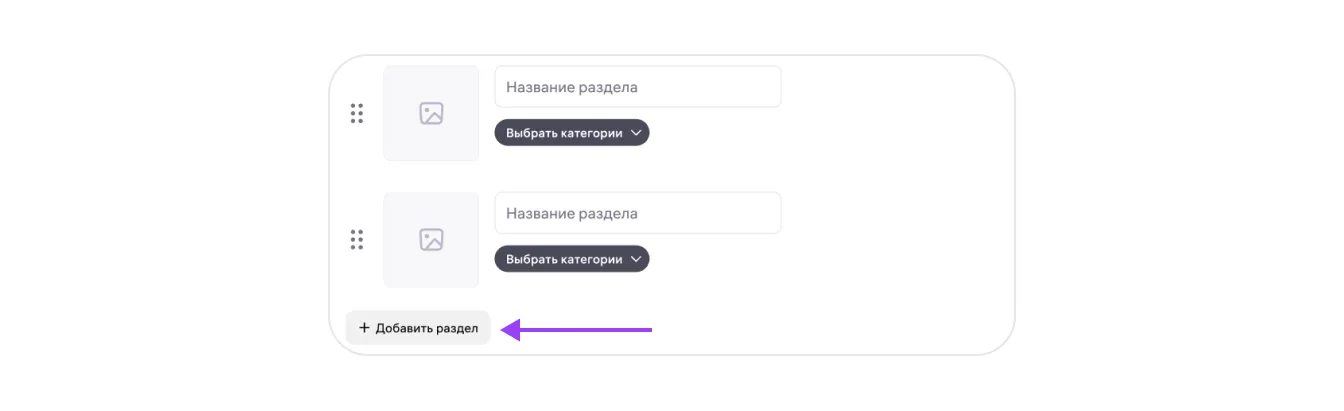Open first section's Выбрать категории dropdown
Screen dimensions: 1344x411
click(x=572, y=133)
